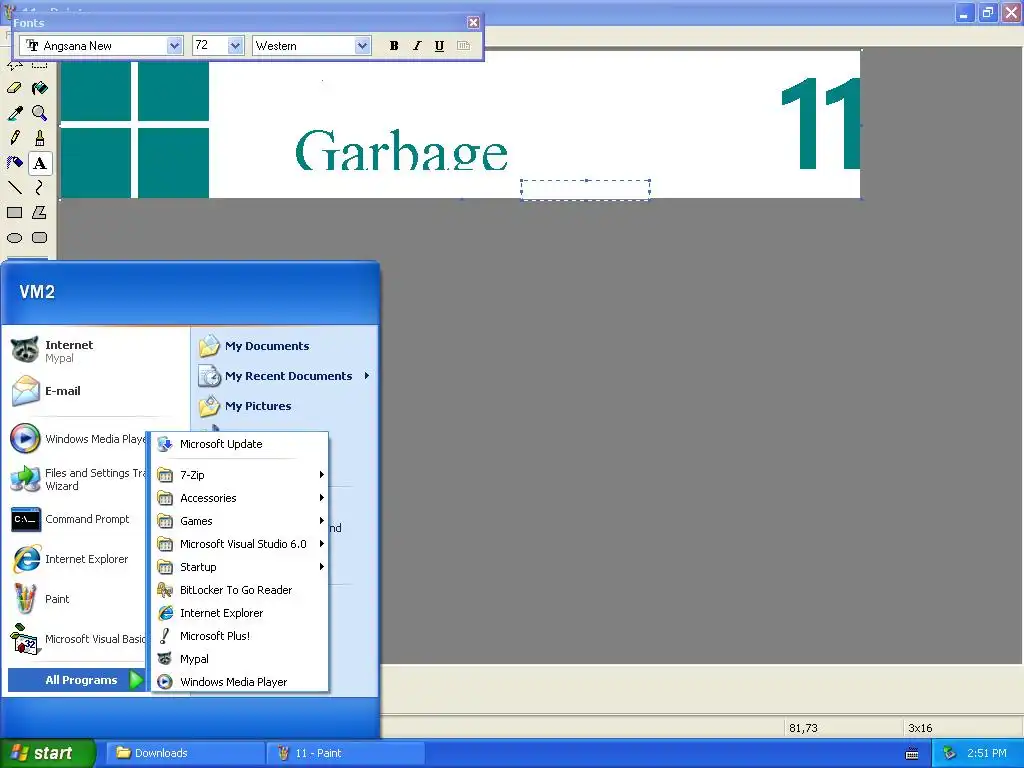1024x768 pixels.
Task: Choose Microsoft Update in programs menu
Action: pos(240,444)
